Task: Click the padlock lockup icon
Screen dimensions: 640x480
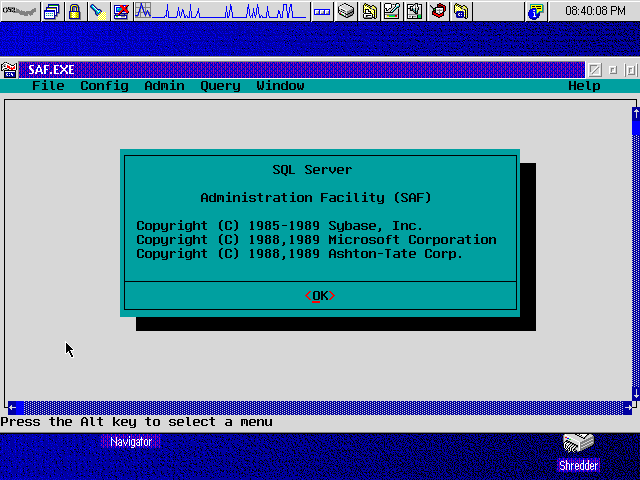Action: point(74,11)
